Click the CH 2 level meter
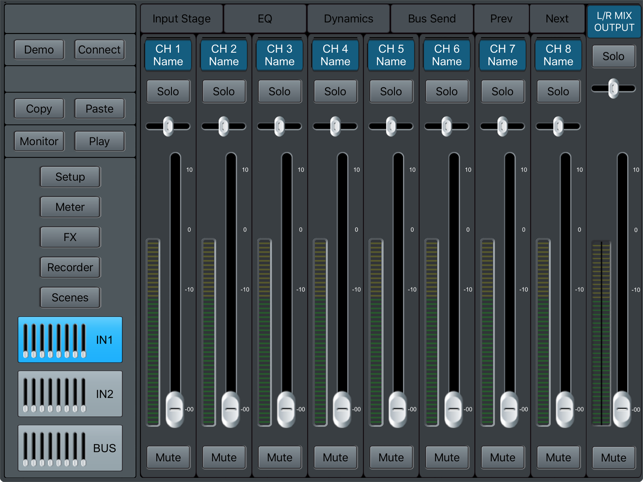 (209, 333)
